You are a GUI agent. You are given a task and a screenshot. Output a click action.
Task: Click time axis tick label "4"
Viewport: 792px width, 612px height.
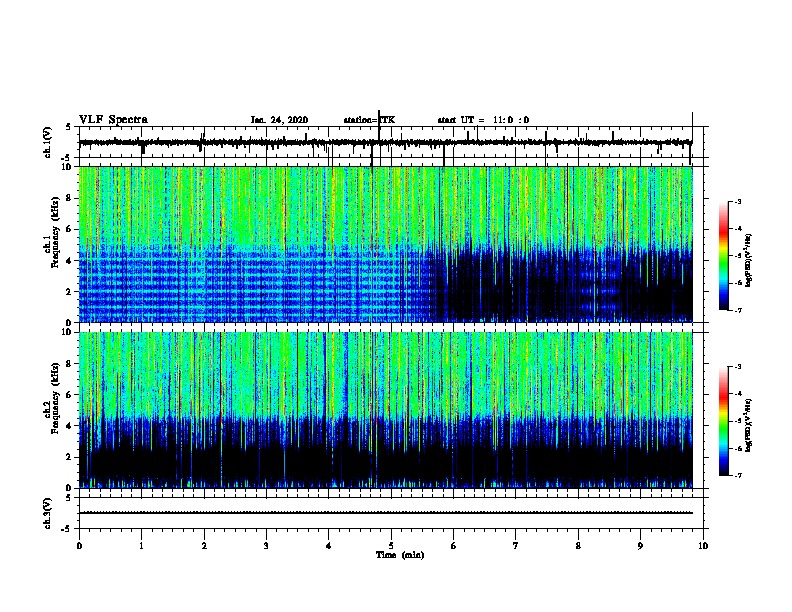(329, 545)
